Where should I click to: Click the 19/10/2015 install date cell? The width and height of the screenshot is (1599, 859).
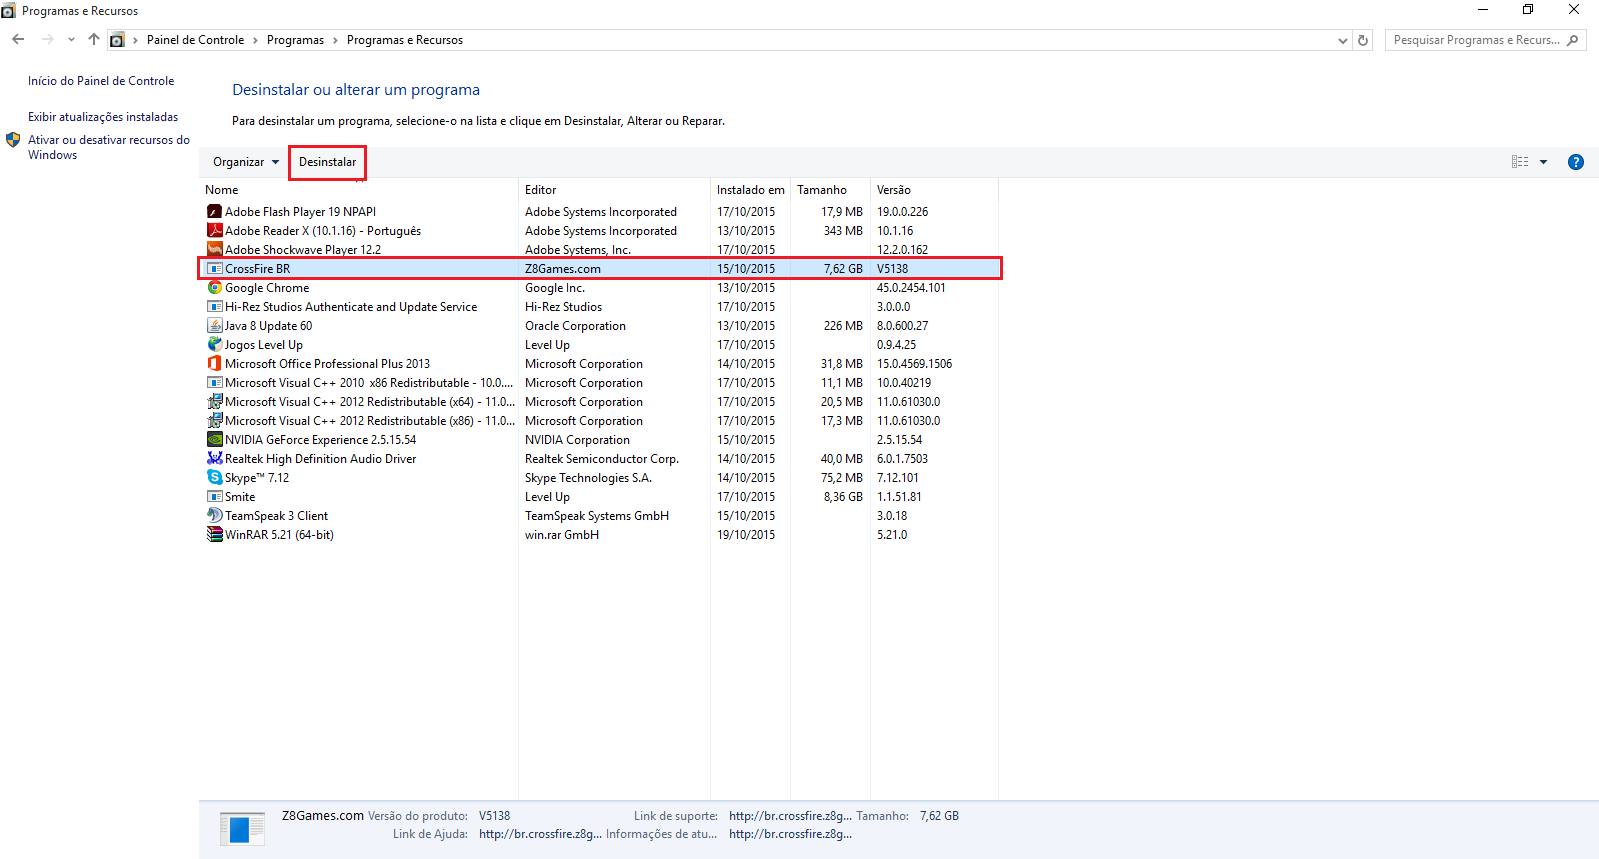tap(746, 535)
